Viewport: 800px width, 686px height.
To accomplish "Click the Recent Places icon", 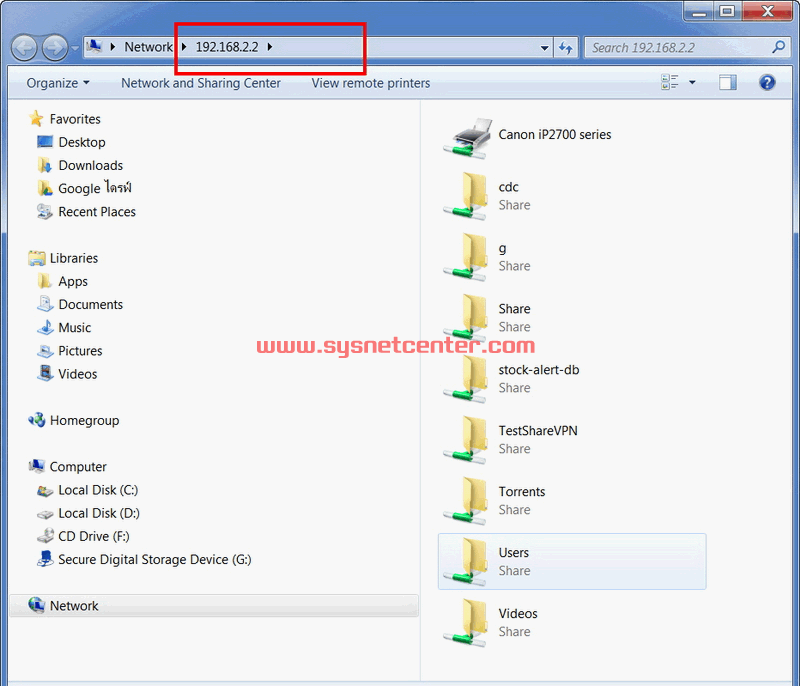I will [45, 212].
